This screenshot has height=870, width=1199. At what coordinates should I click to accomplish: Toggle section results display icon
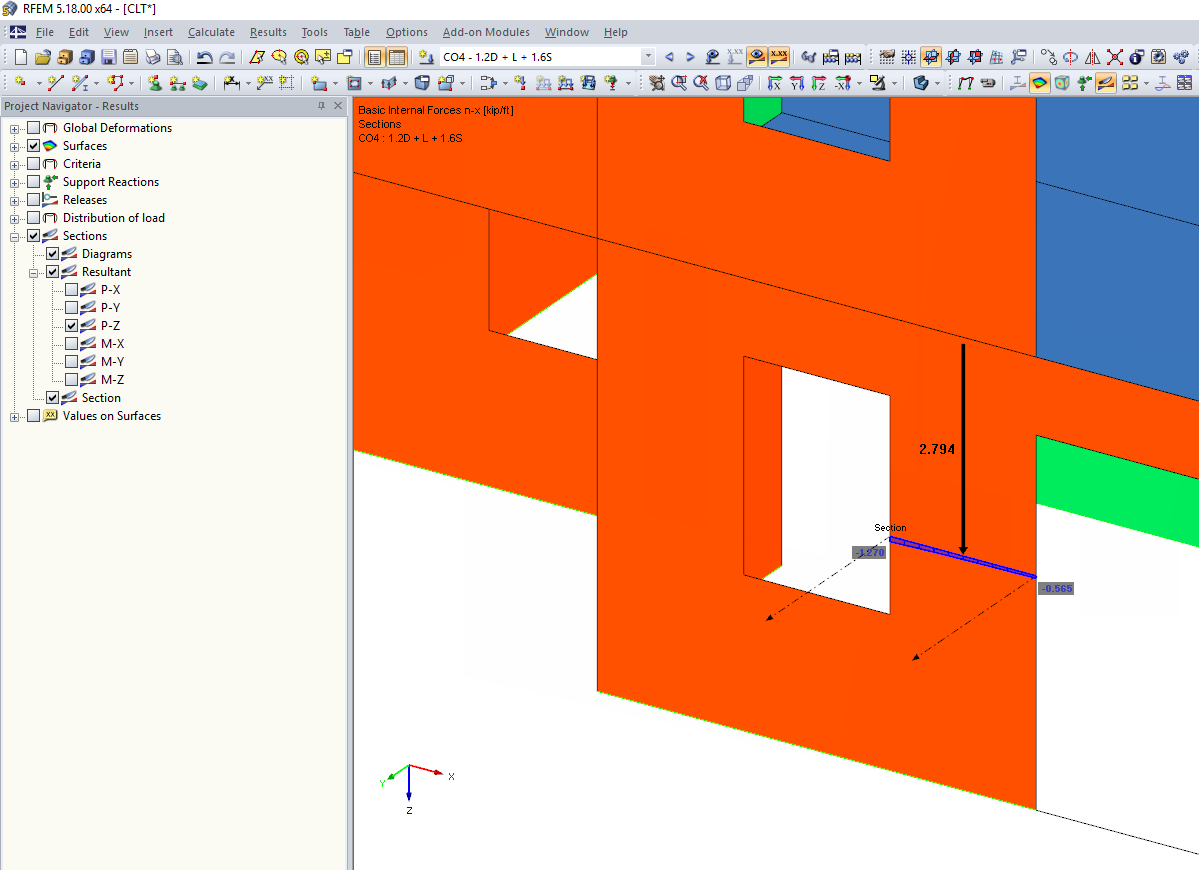click(1106, 83)
